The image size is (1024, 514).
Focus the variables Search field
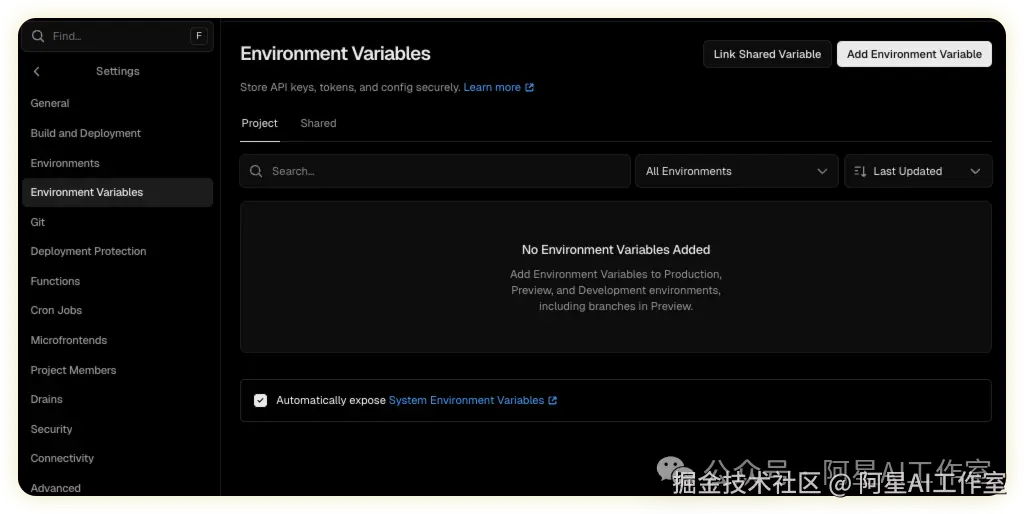coord(435,171)
